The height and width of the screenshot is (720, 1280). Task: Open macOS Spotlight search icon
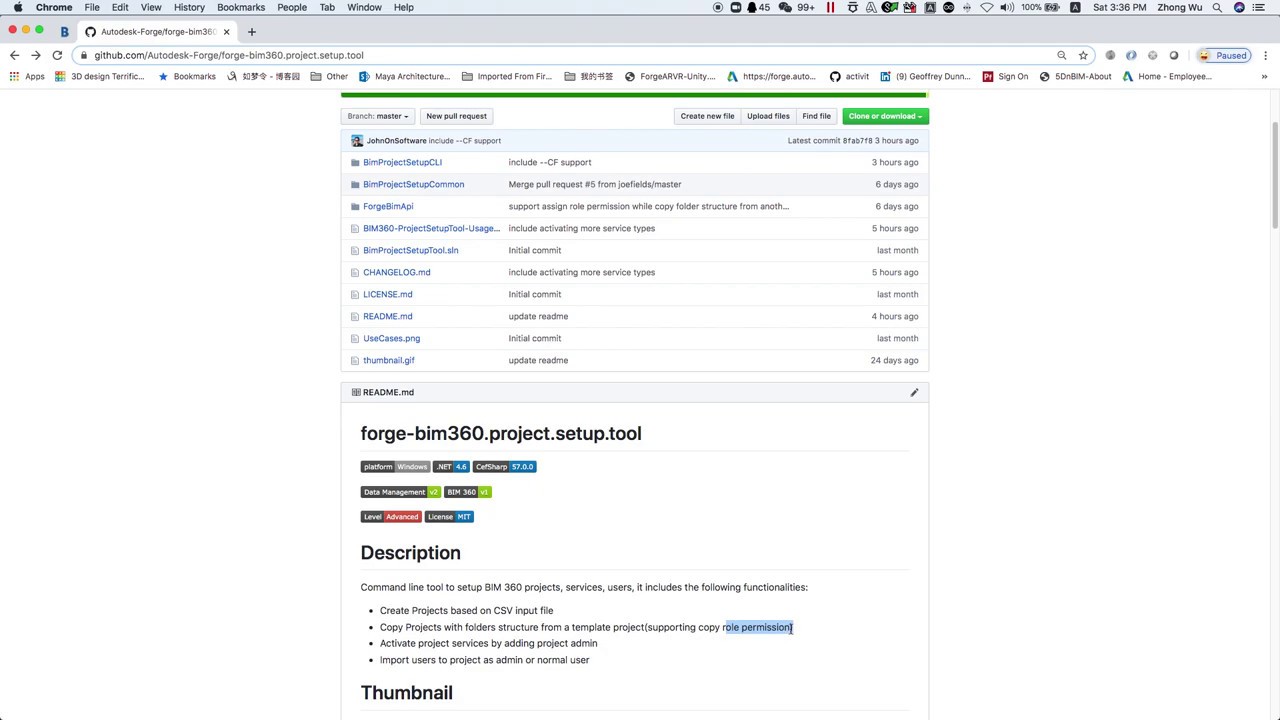pos(1217,7)
